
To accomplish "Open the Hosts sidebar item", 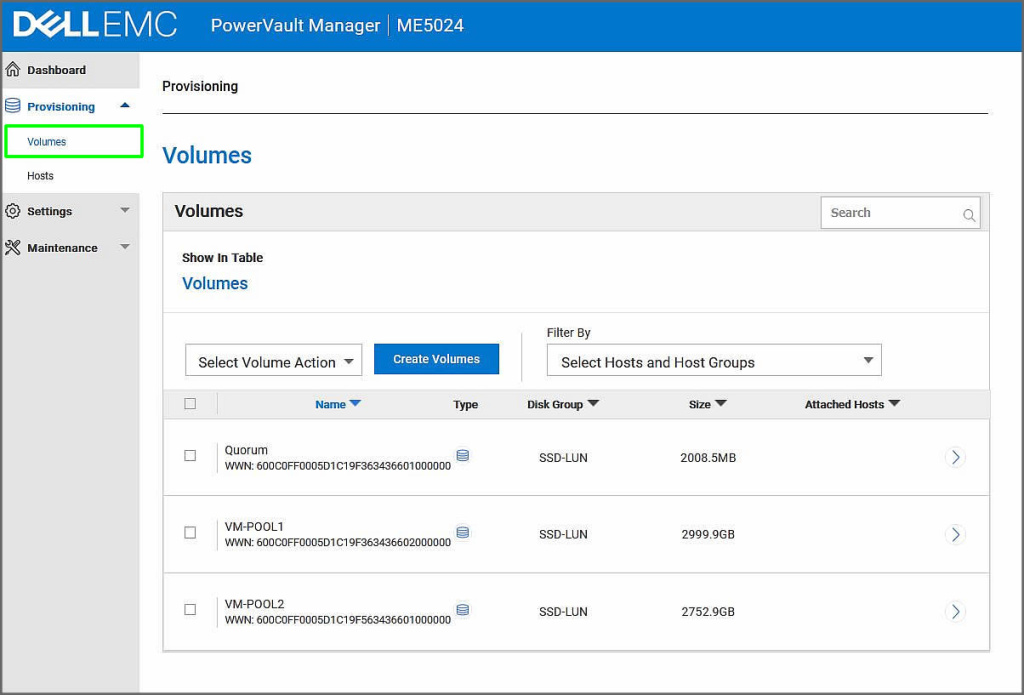I will [41, 176].
